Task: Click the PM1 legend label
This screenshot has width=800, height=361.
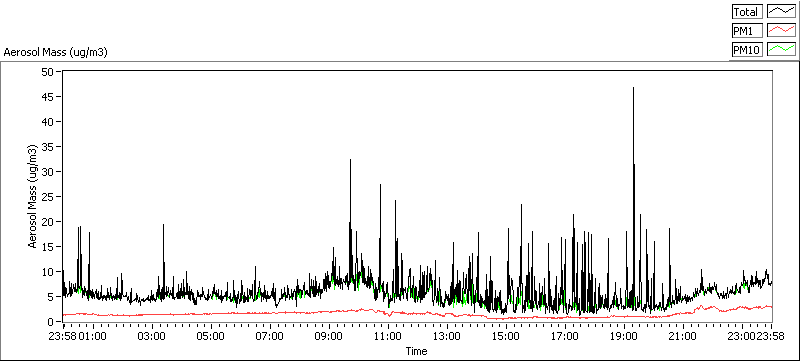Action: pyautogui.click(x=747, y=31)
